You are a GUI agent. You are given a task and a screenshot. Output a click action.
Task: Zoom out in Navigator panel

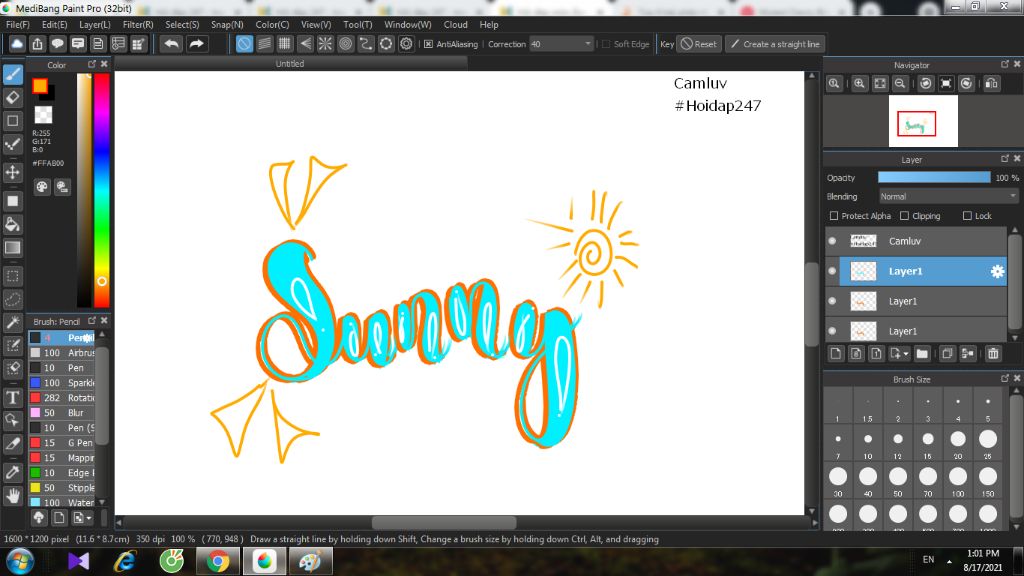pyautogui.click(x=900, y=84)
